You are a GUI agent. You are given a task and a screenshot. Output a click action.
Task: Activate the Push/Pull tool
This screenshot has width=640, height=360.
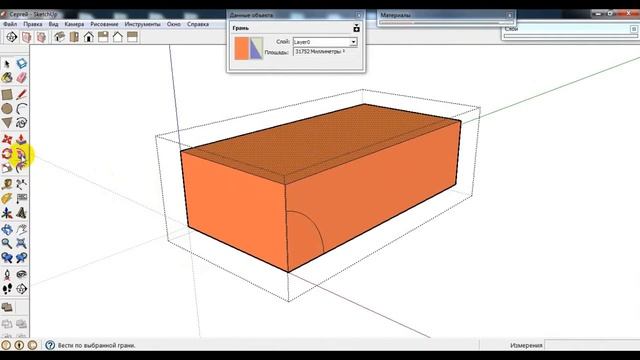click(22, 139)
